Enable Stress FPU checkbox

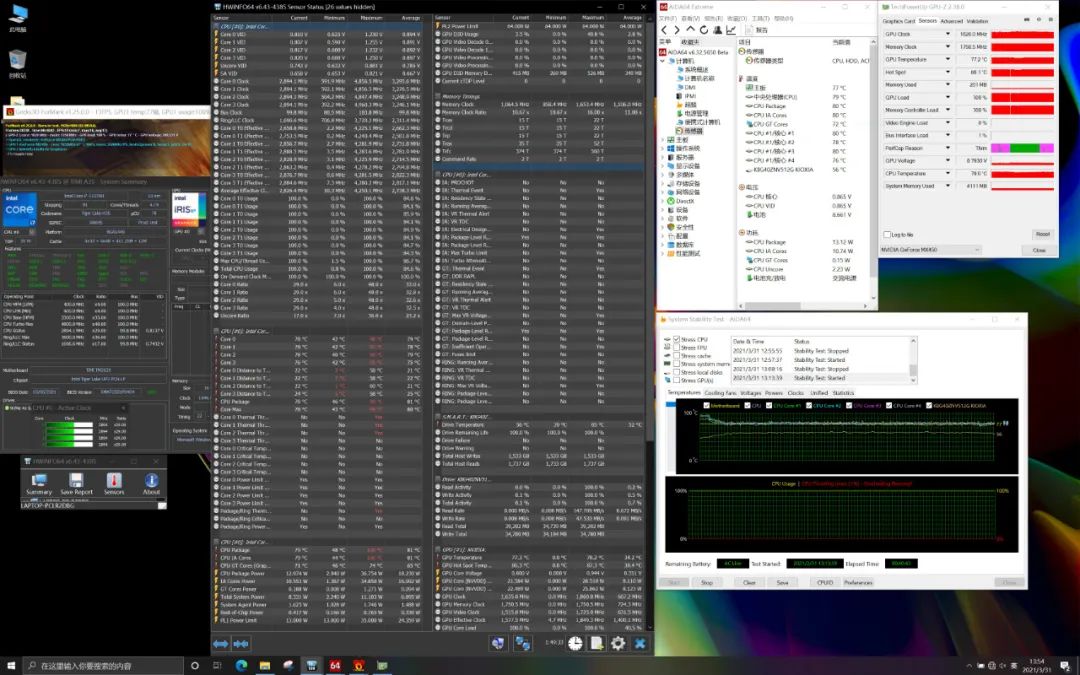[676, 348]
